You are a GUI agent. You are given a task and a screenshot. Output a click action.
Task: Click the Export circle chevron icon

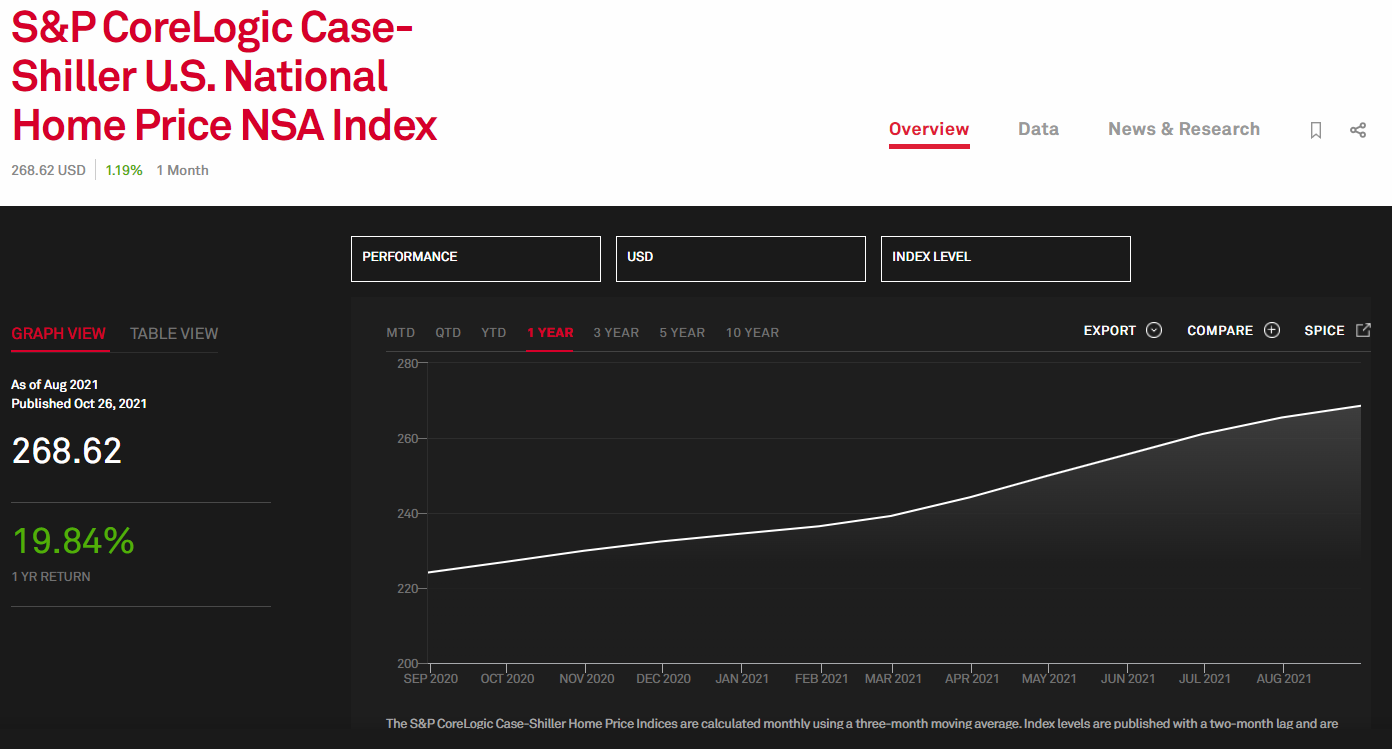(1154, 331)
